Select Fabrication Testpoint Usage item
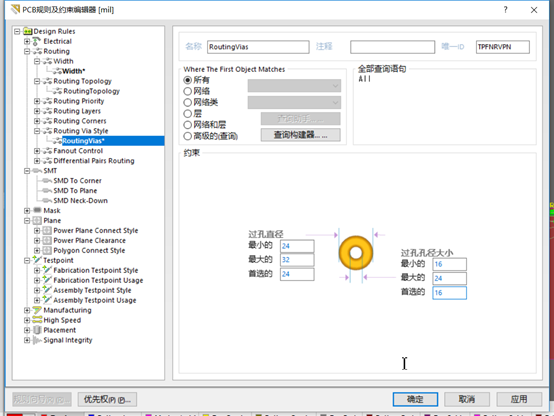 98,280
